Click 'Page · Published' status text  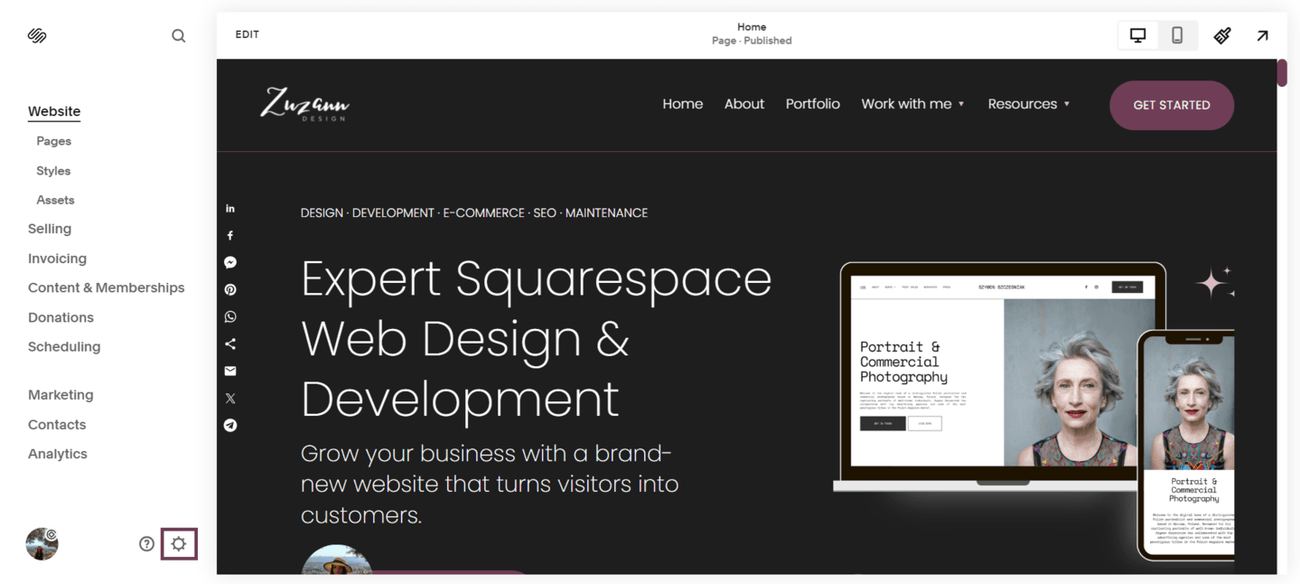[752, 41]
